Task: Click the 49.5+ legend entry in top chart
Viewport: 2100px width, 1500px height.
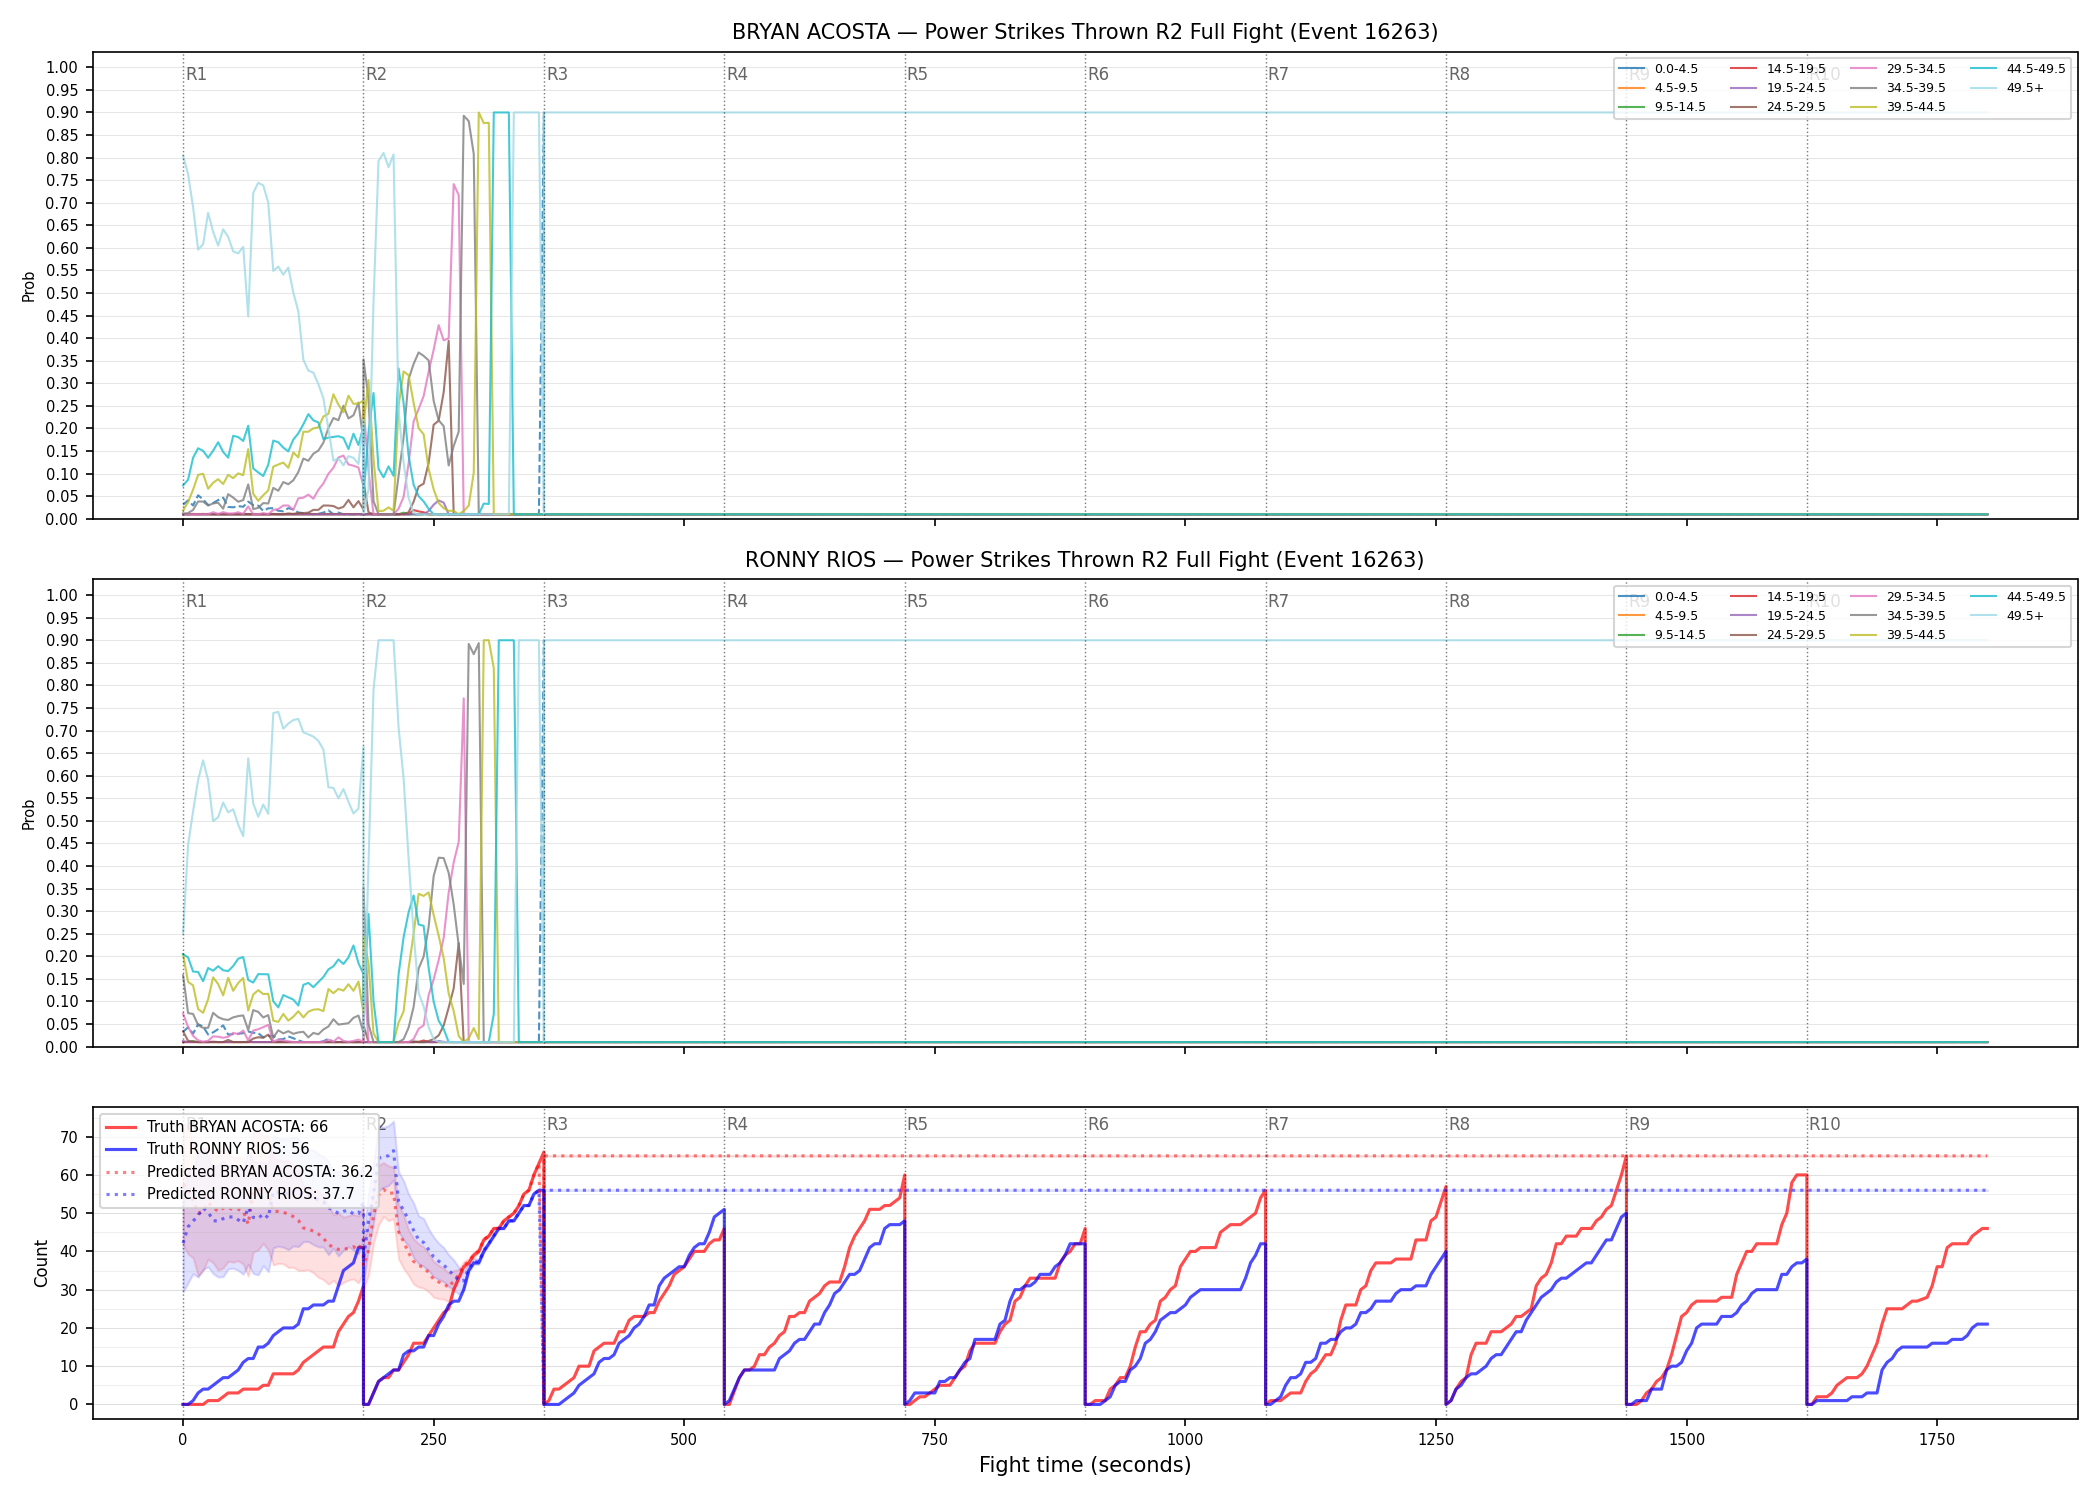Action: click(x=2007, y=88)
